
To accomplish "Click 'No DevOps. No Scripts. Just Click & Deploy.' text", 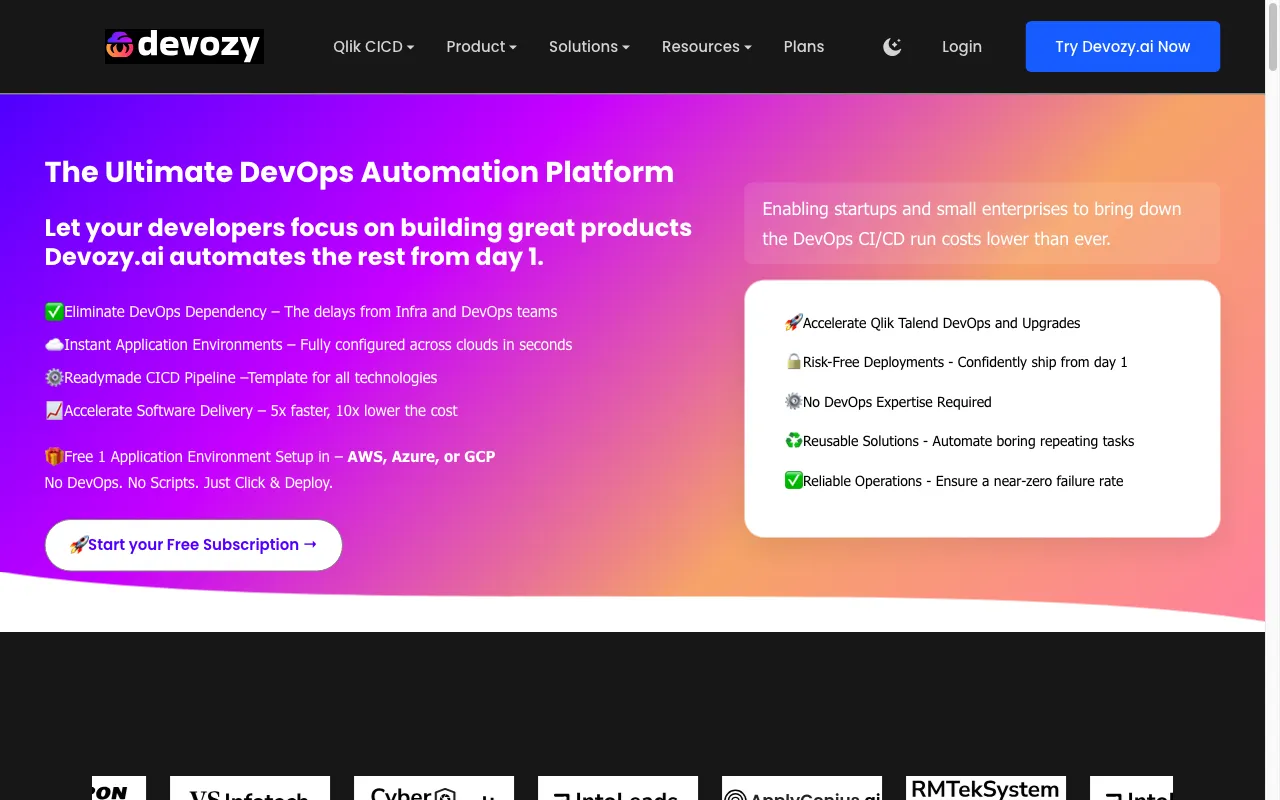I will [189, 483].
